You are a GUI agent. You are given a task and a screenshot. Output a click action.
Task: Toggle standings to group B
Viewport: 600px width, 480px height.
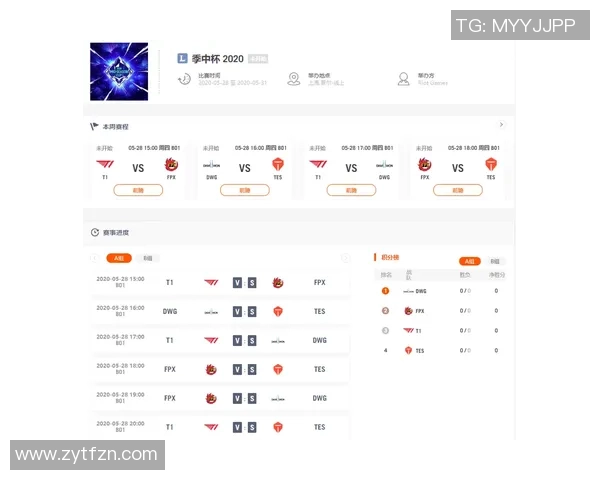pyautogui.click(x=495, y=261)
